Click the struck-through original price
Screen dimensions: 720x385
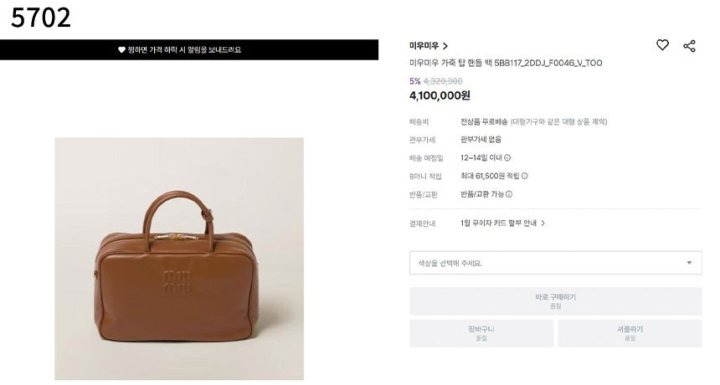tap(443, 81)
